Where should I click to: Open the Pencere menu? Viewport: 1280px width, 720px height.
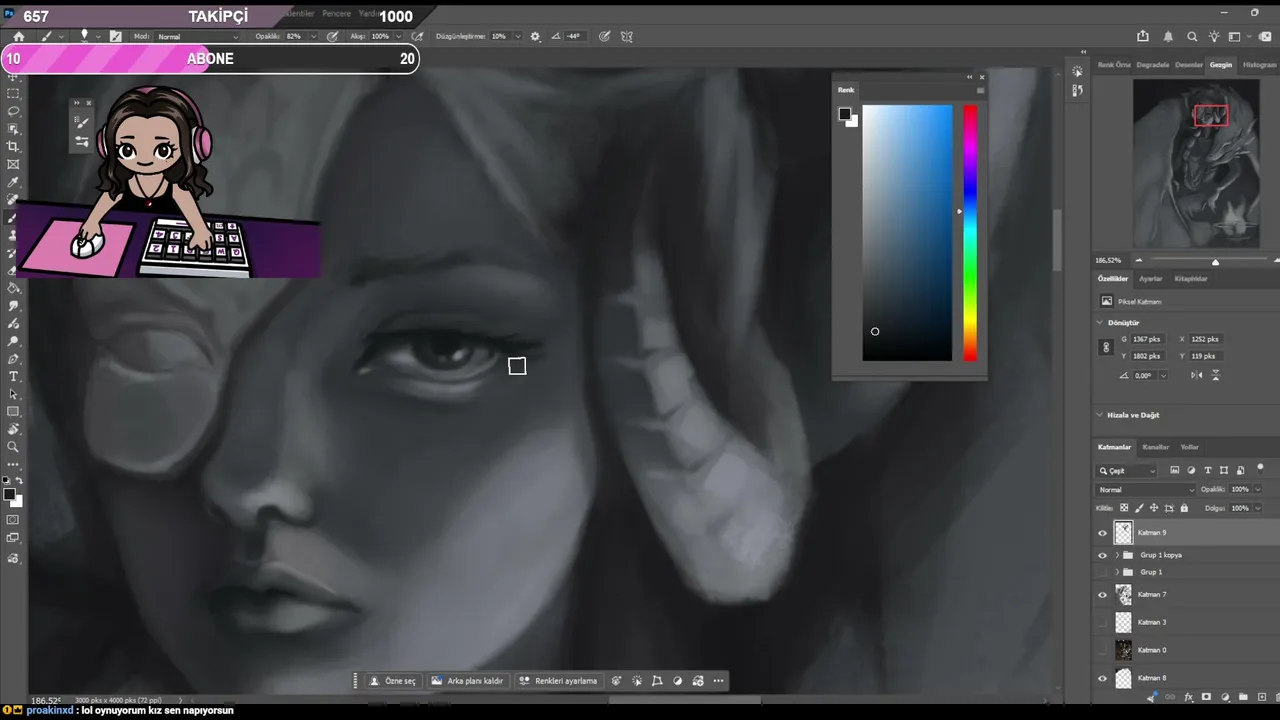pos(336,14)
